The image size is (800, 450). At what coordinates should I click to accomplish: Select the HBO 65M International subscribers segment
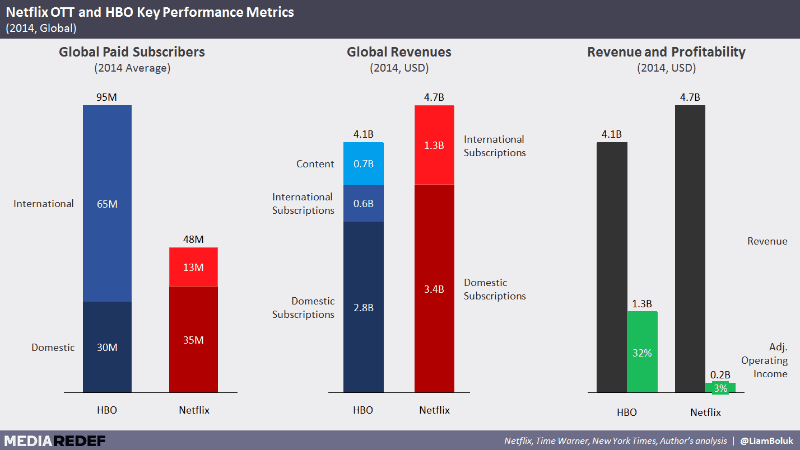(107, 204)
